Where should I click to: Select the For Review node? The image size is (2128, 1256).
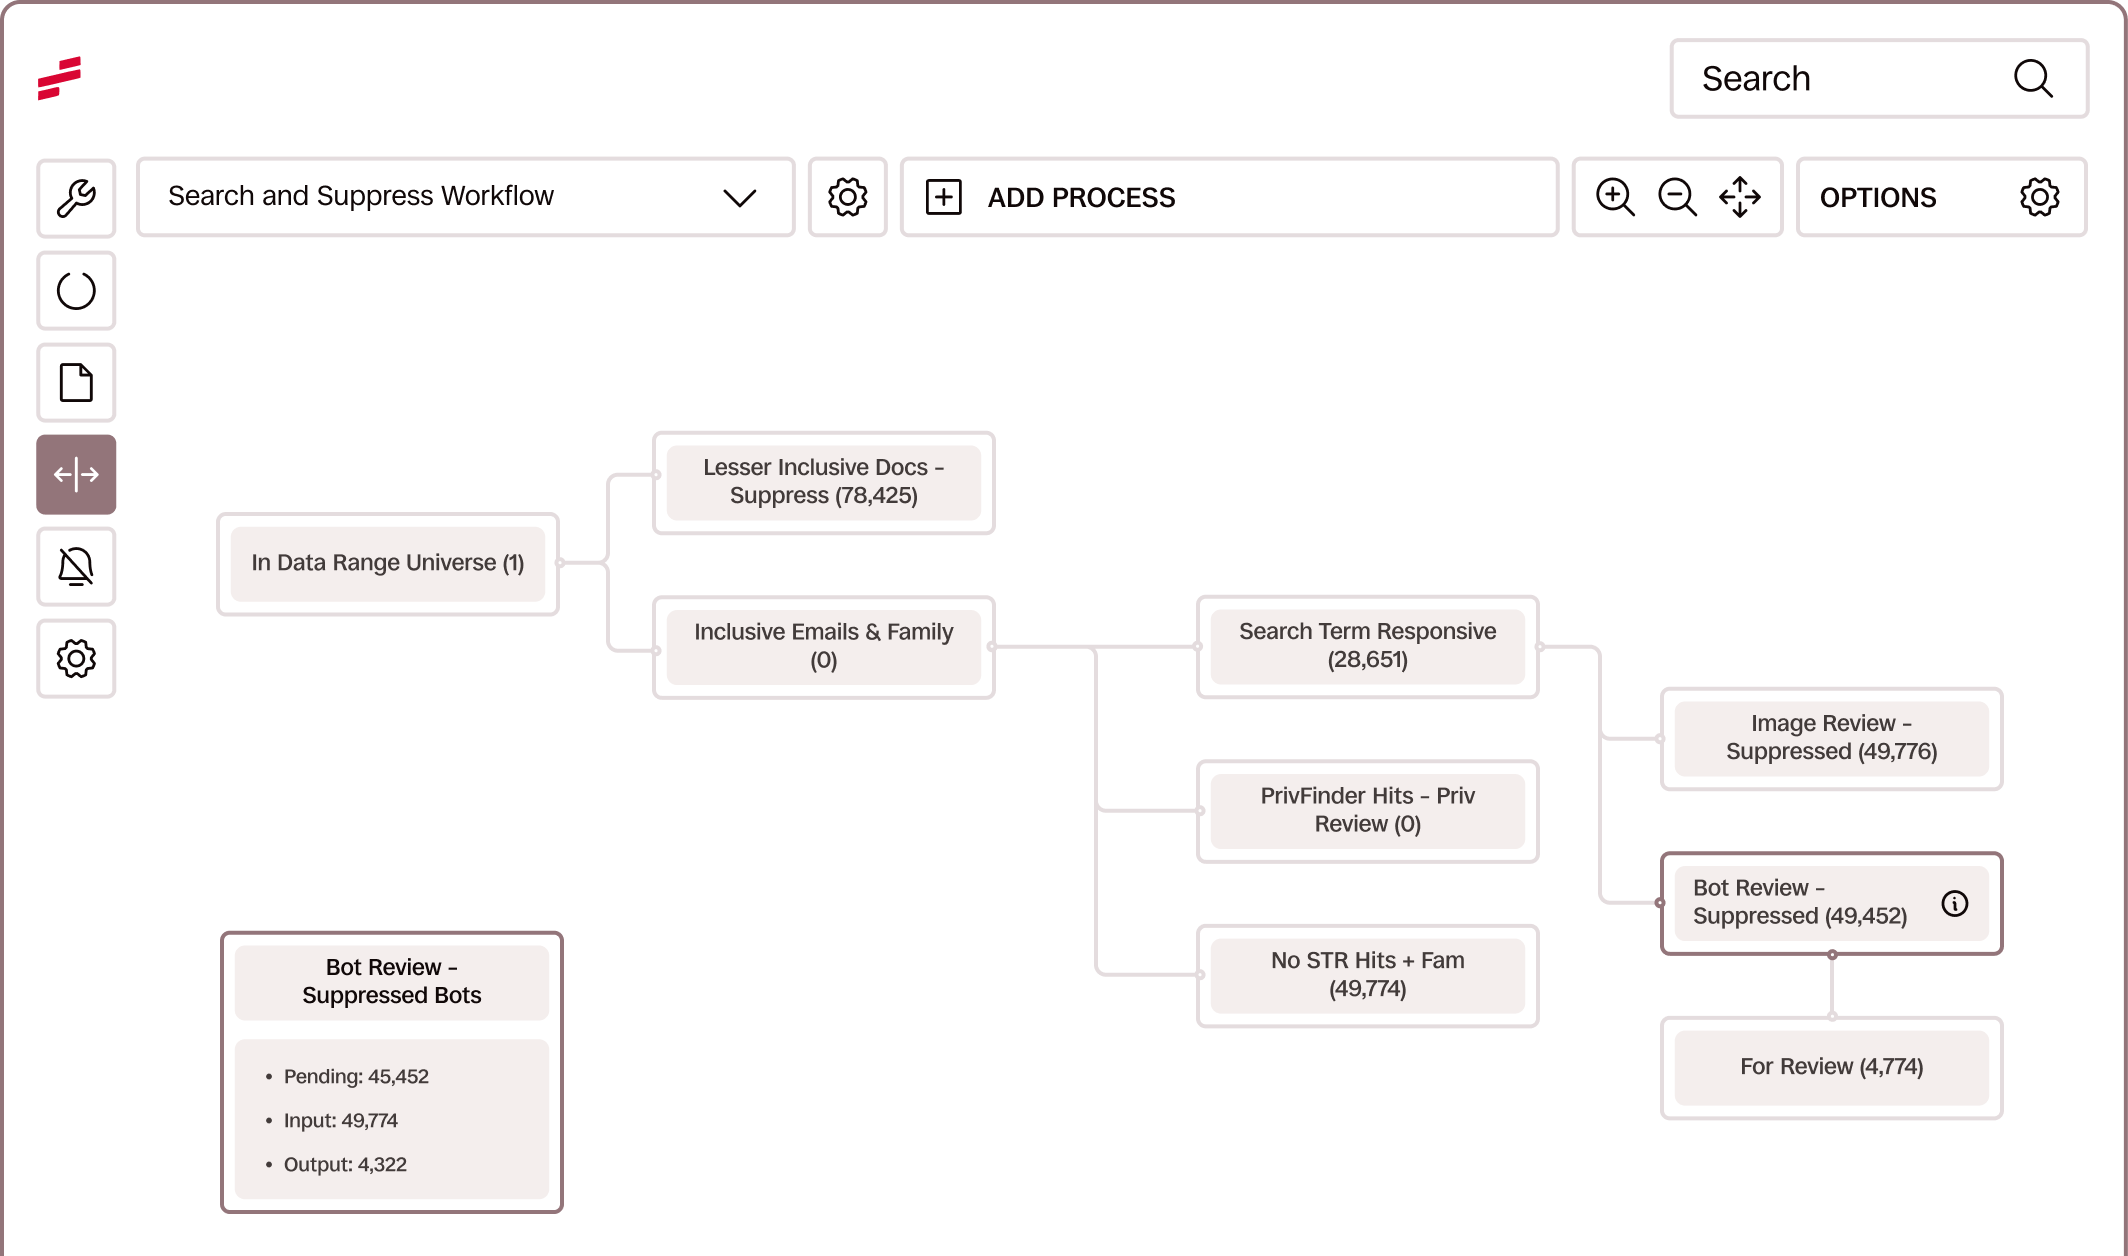[x=1831, y=1067]
